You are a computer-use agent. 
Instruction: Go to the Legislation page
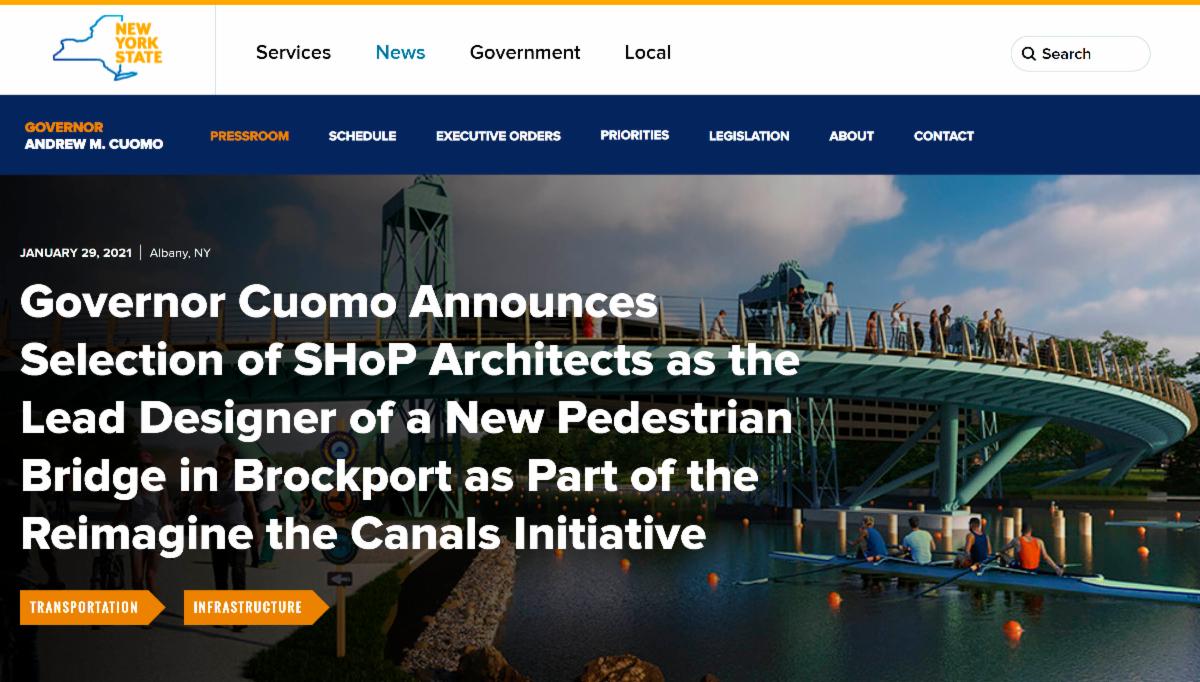[x=749, y=136]
